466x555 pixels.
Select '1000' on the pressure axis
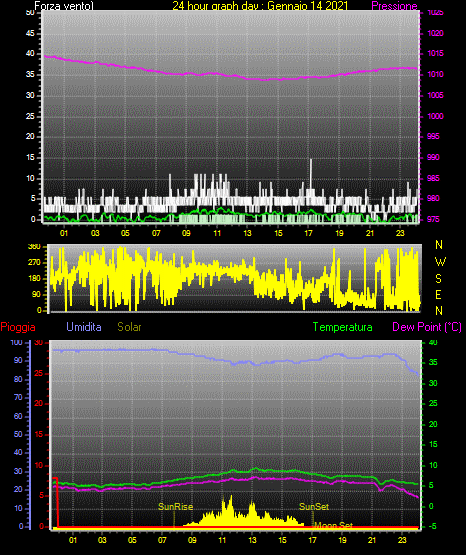coord(435,116)
